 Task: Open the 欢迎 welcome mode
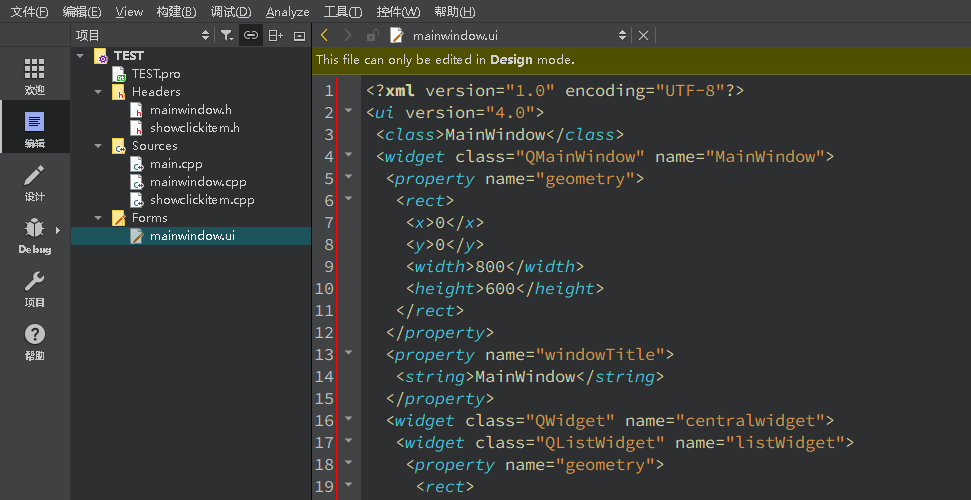35,76
